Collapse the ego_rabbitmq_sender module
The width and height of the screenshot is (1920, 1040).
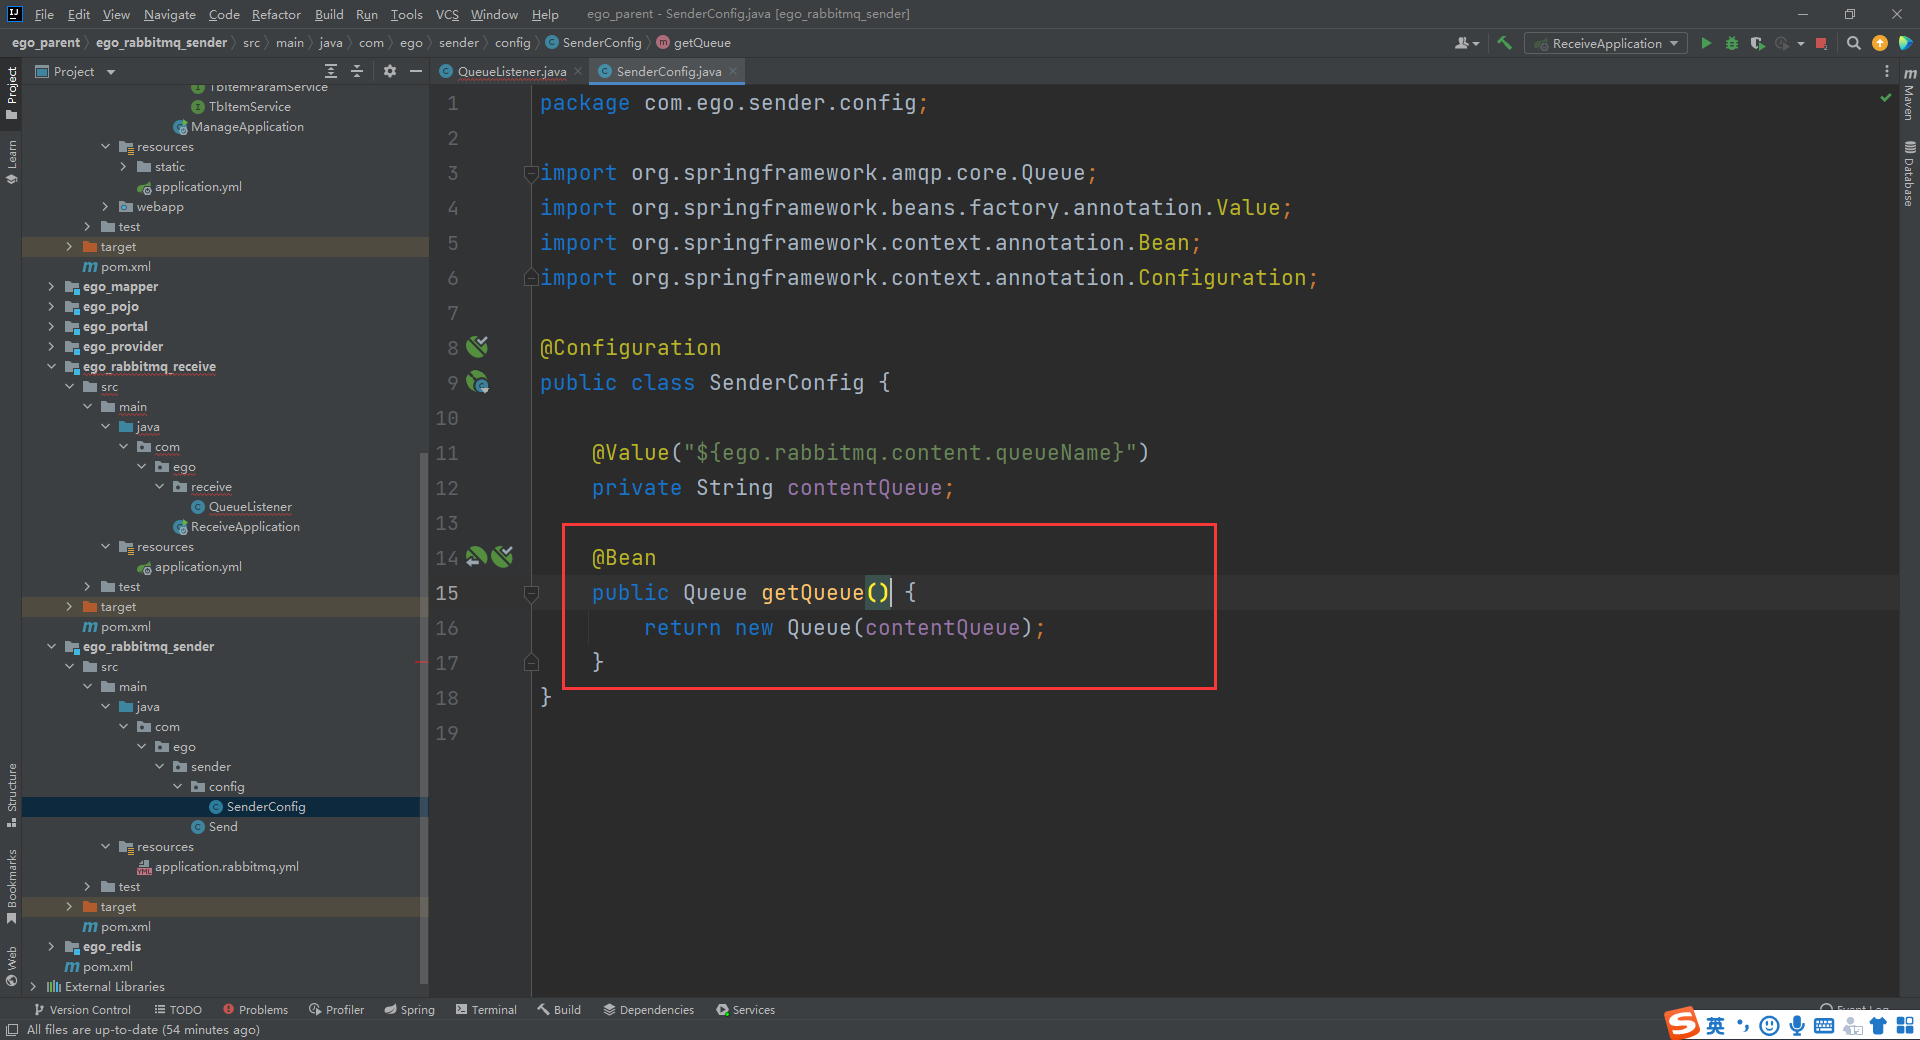[51, 647]
